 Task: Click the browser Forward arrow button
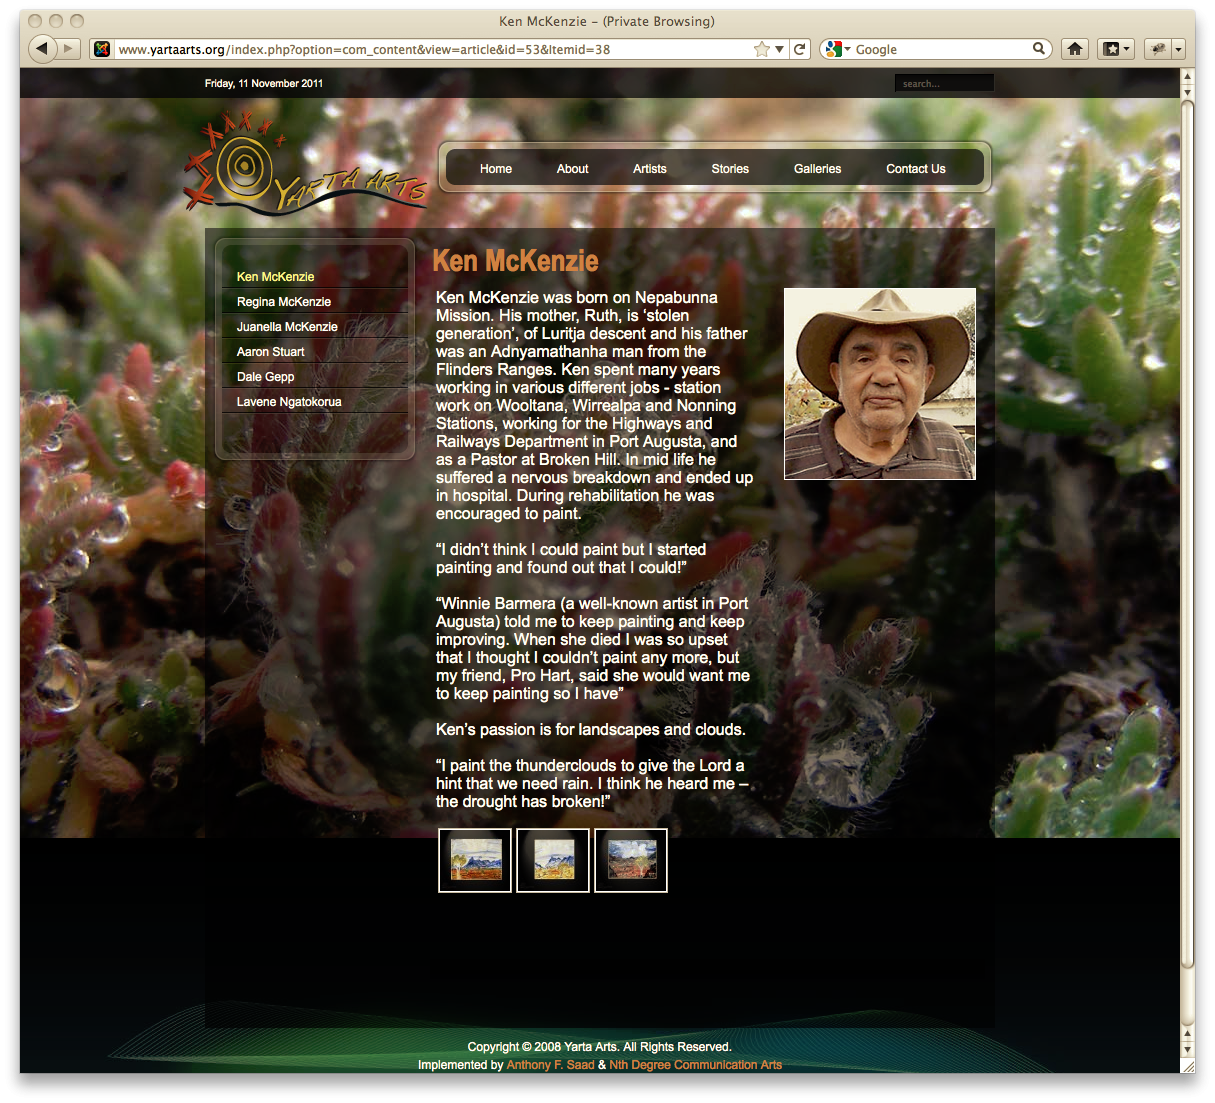coord(68,48)
